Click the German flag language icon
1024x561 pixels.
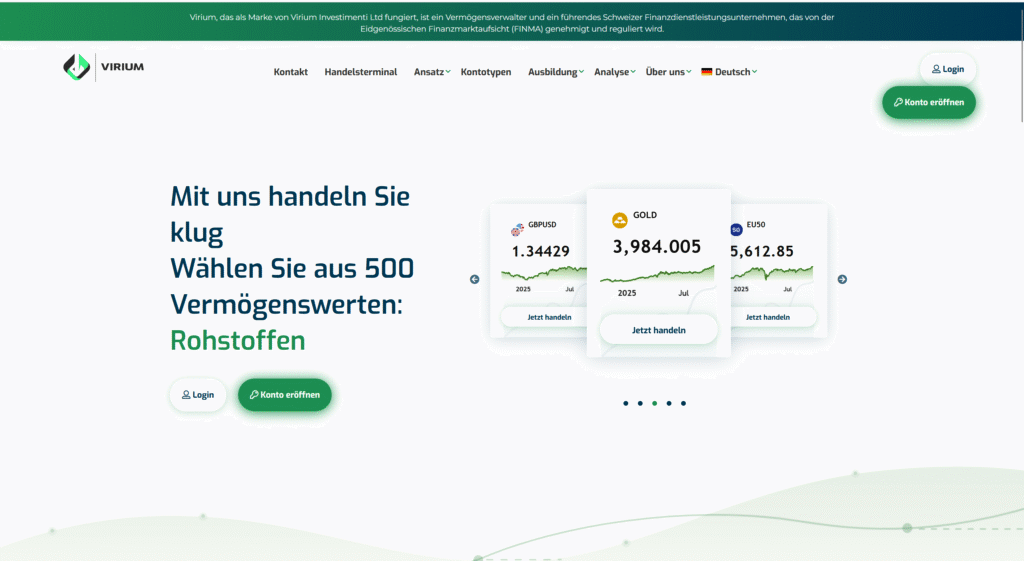coord(707,72)
